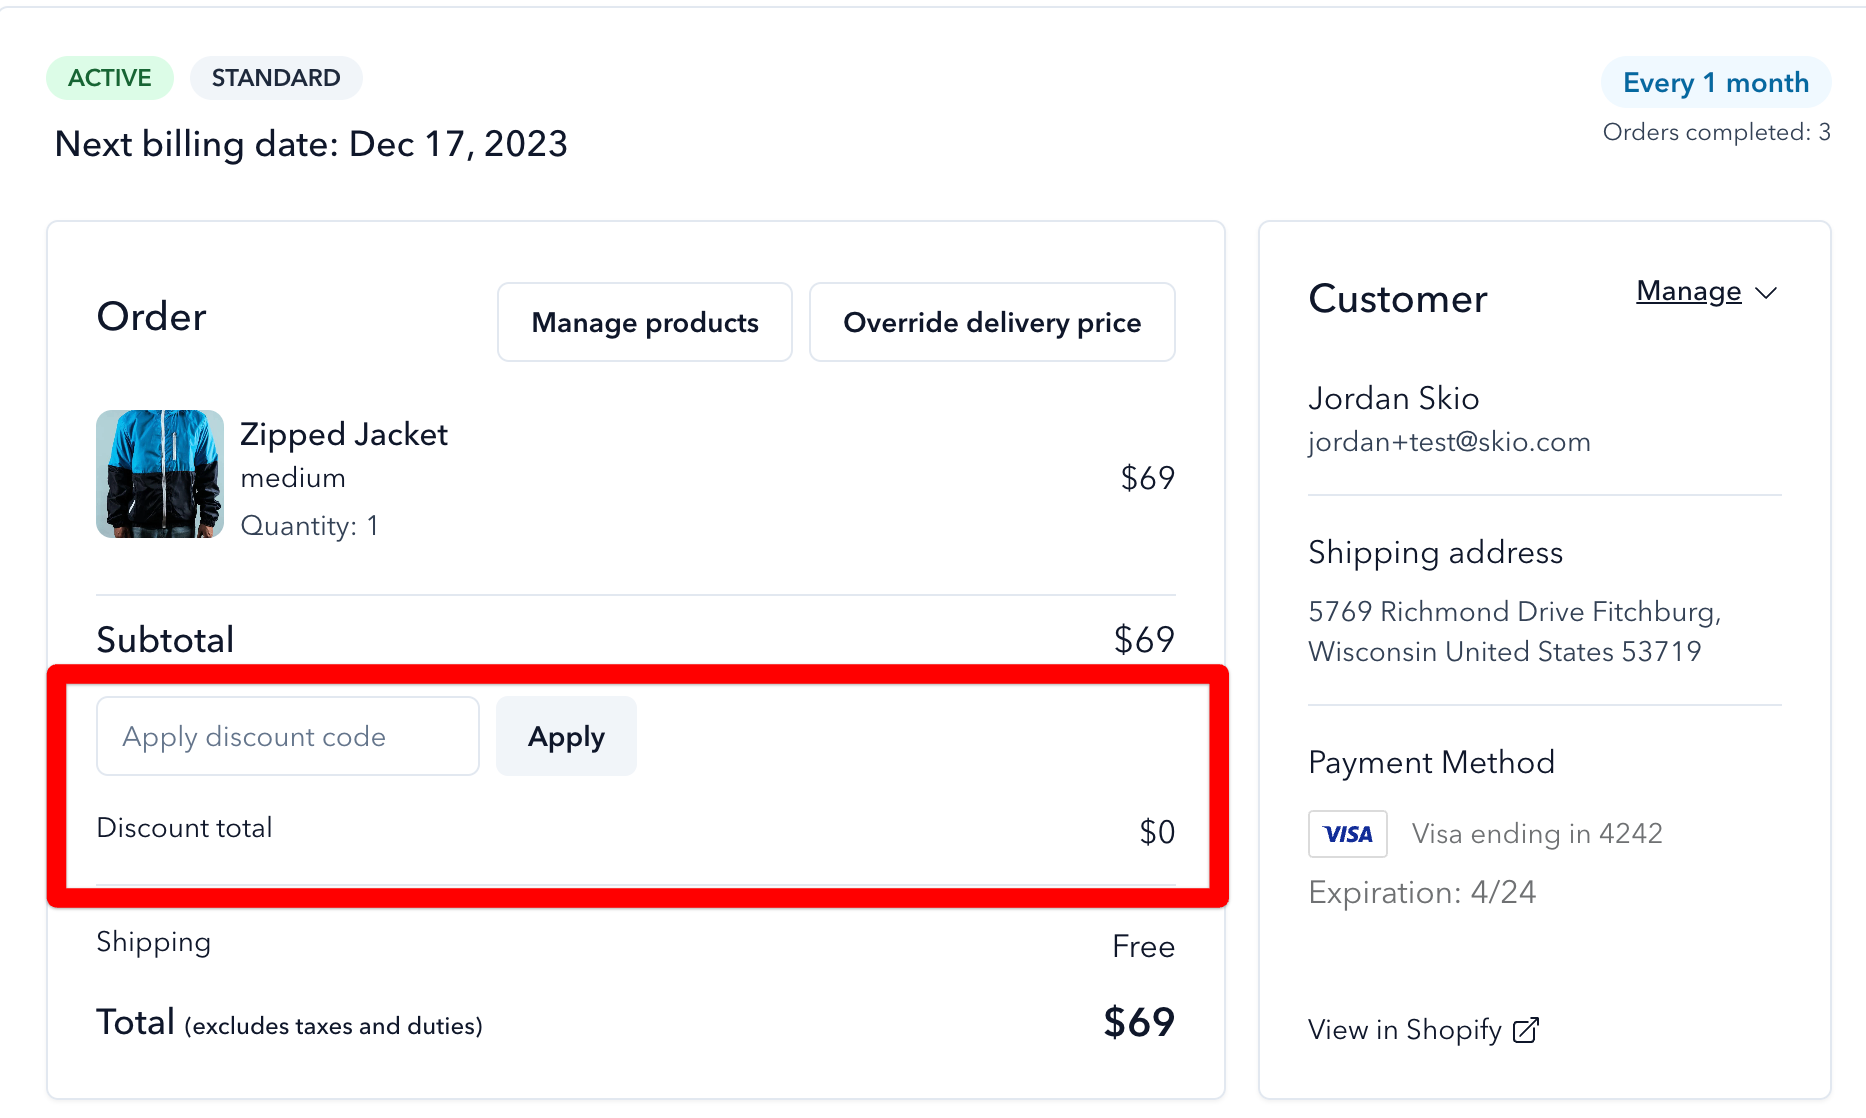This screenshot has width=1866, height=1118.
Task: Open the Zipped Jacket product thumbnail
Action: pyautogui.click(x=160, y=474)
